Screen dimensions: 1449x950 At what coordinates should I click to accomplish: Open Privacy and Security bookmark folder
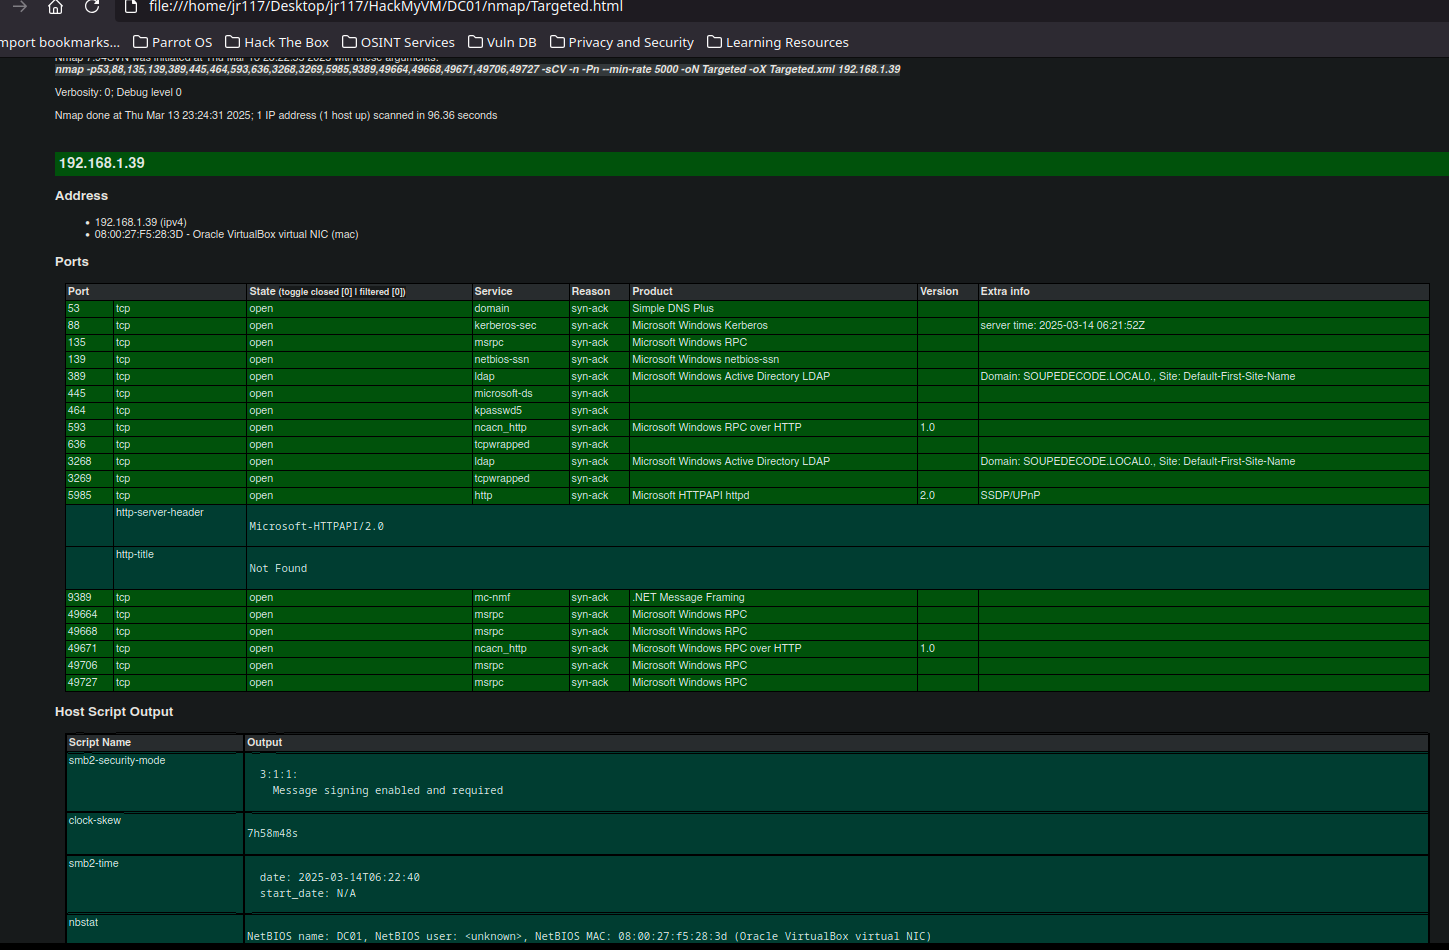click(622, 42)
